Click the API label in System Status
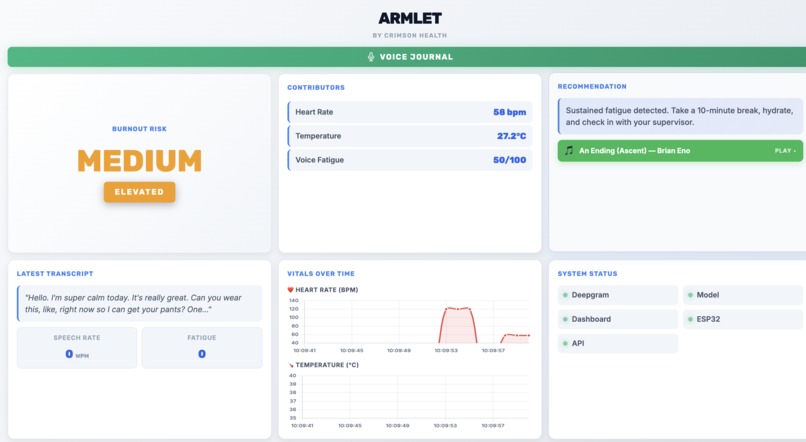 pyautogui.click(x=578, y=343)
